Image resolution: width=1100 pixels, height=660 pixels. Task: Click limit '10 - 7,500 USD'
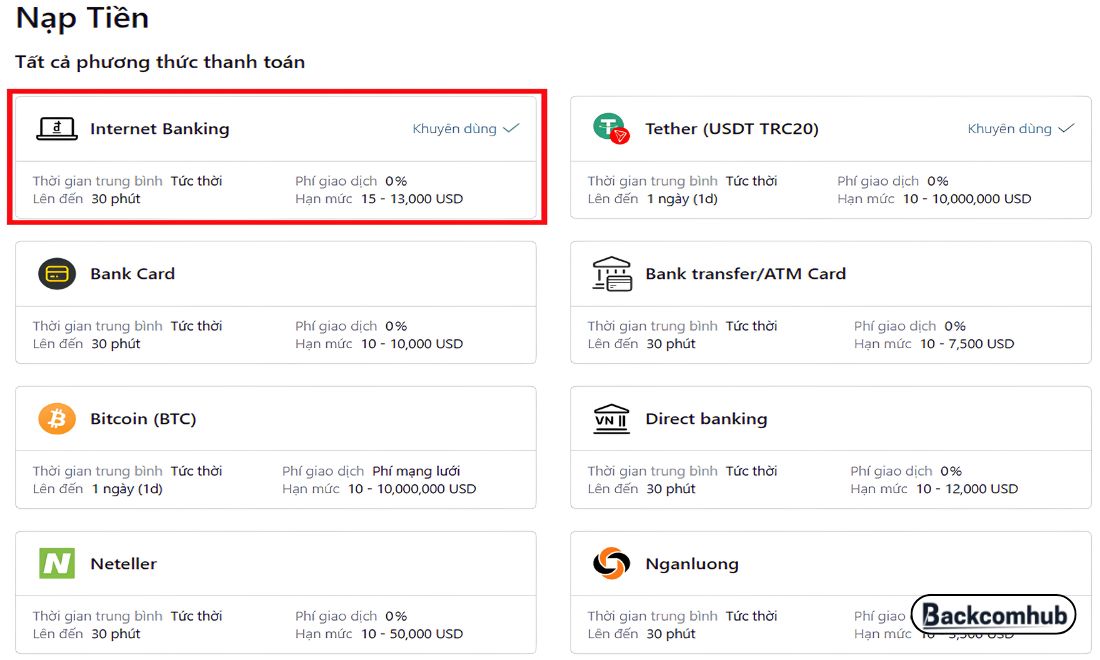tap(967, 344)
